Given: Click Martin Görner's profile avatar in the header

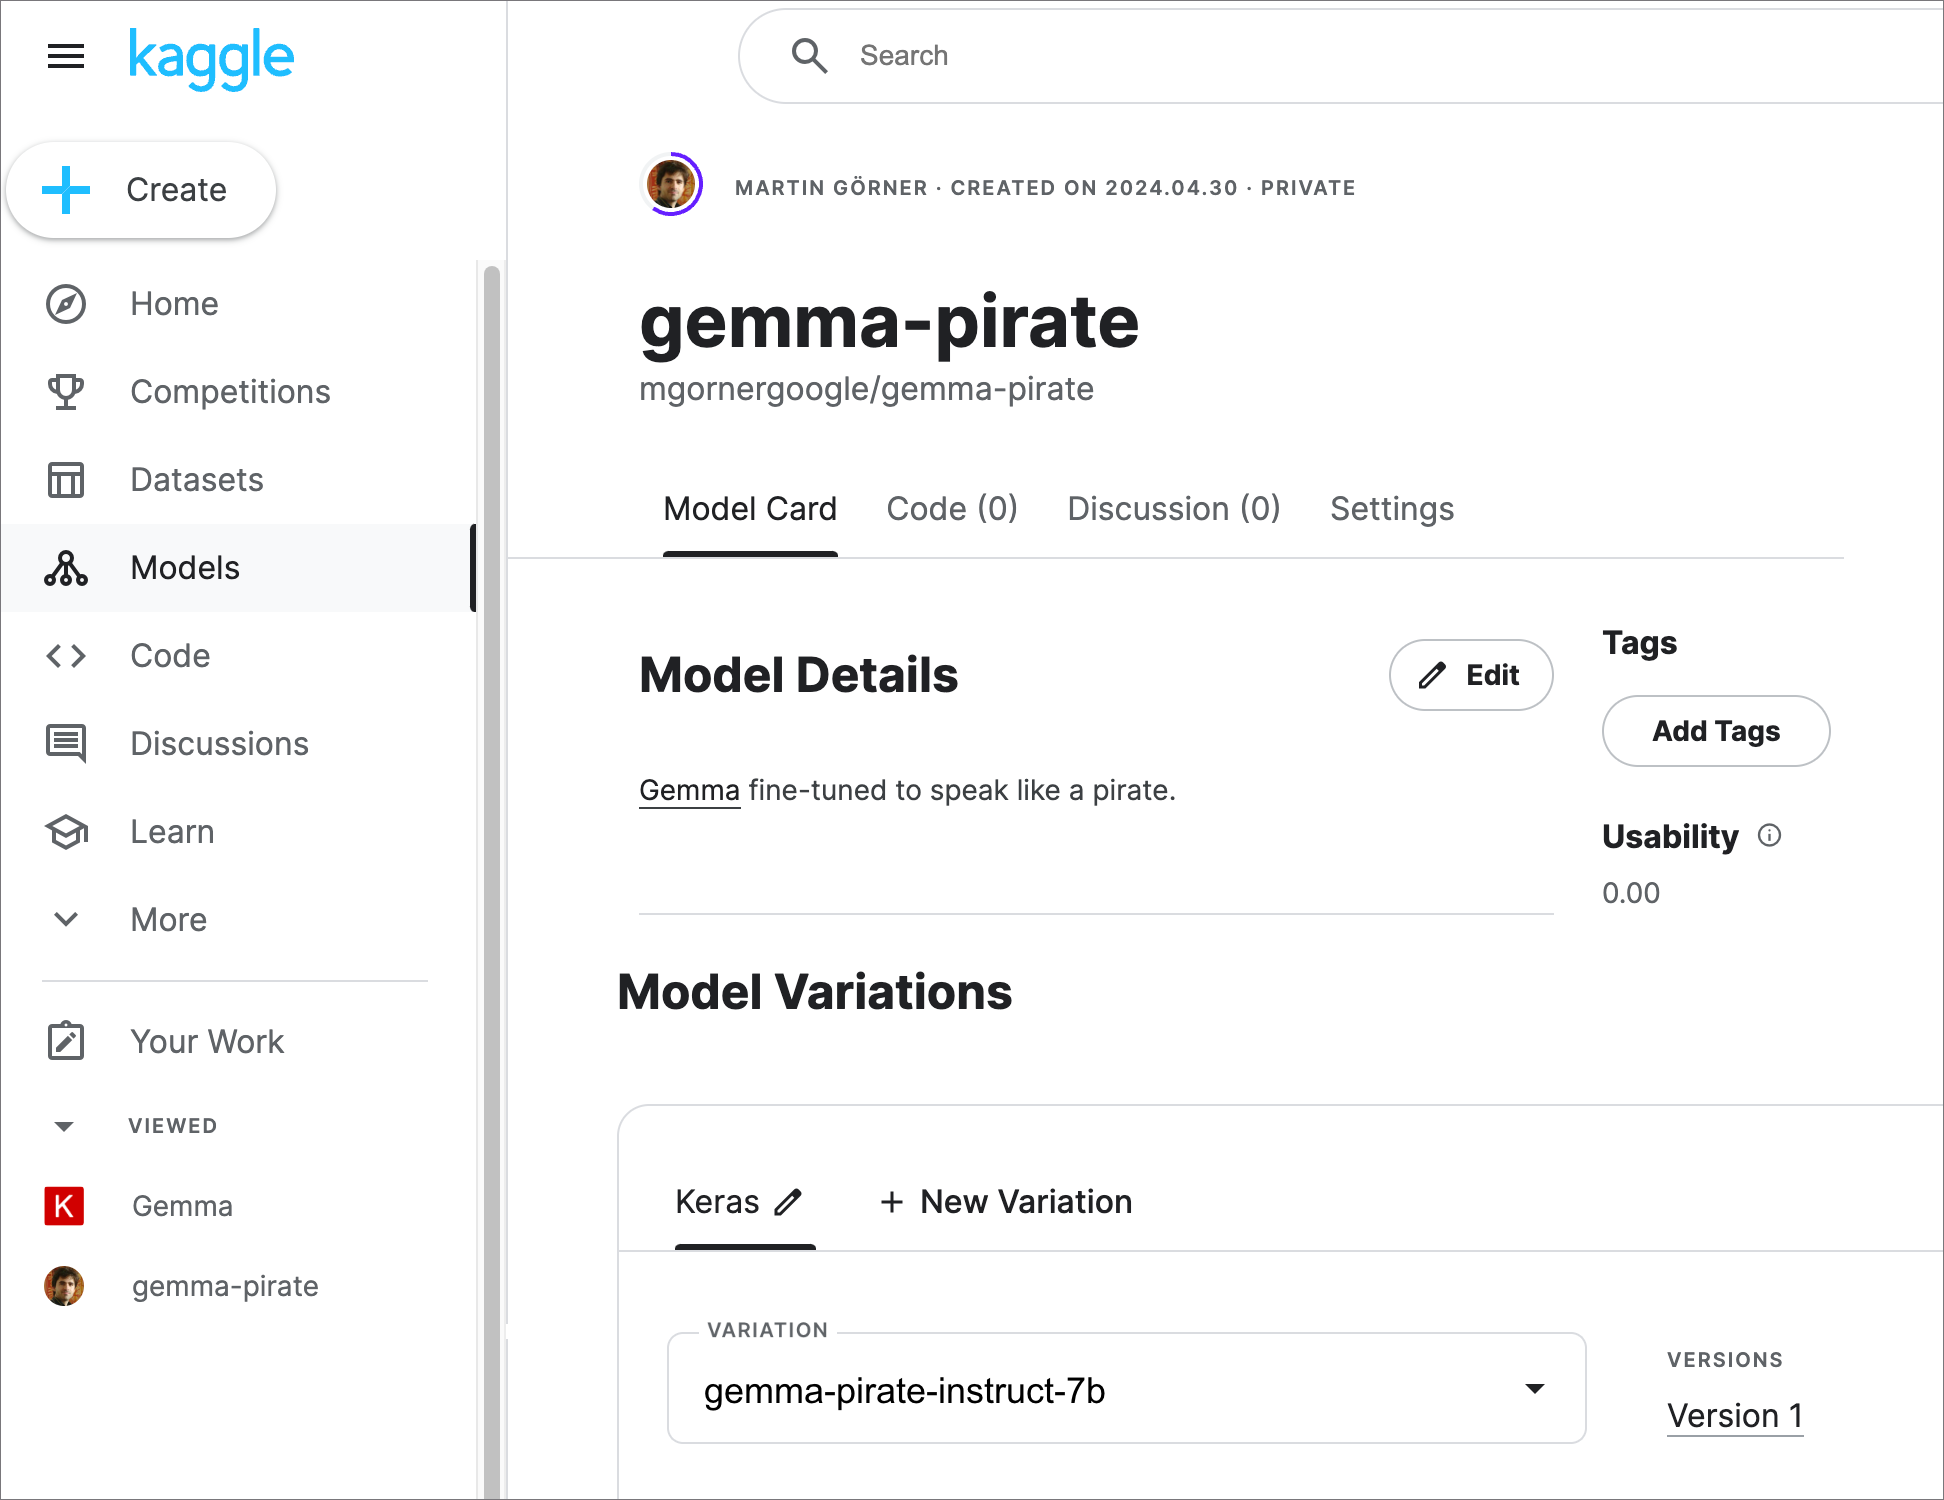Looking at the screenshot, I should point(671,184).
